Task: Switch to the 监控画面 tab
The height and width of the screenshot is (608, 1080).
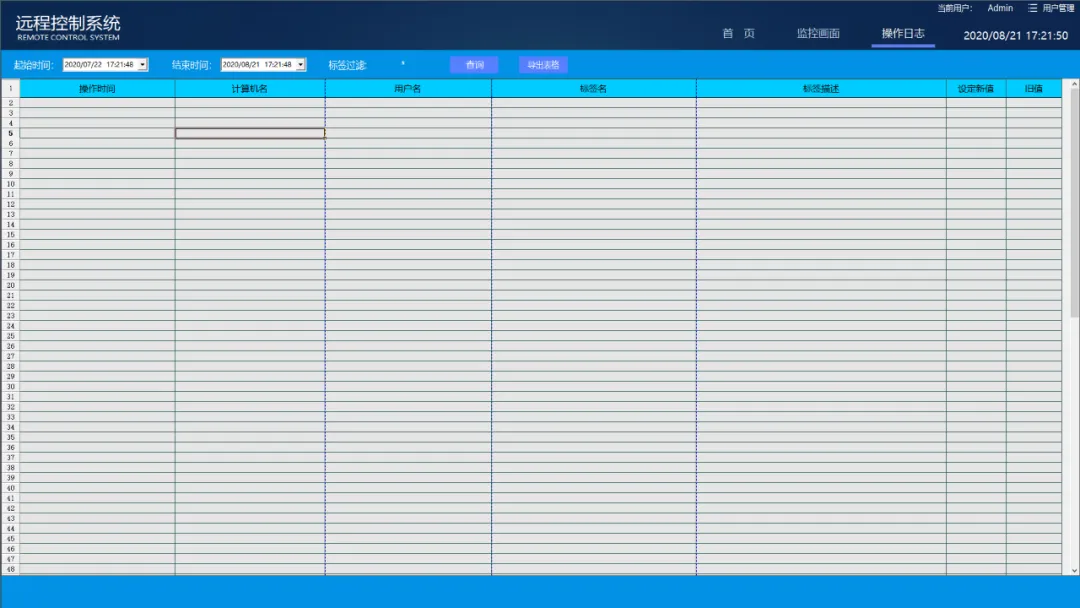Action: pos(818,34)
